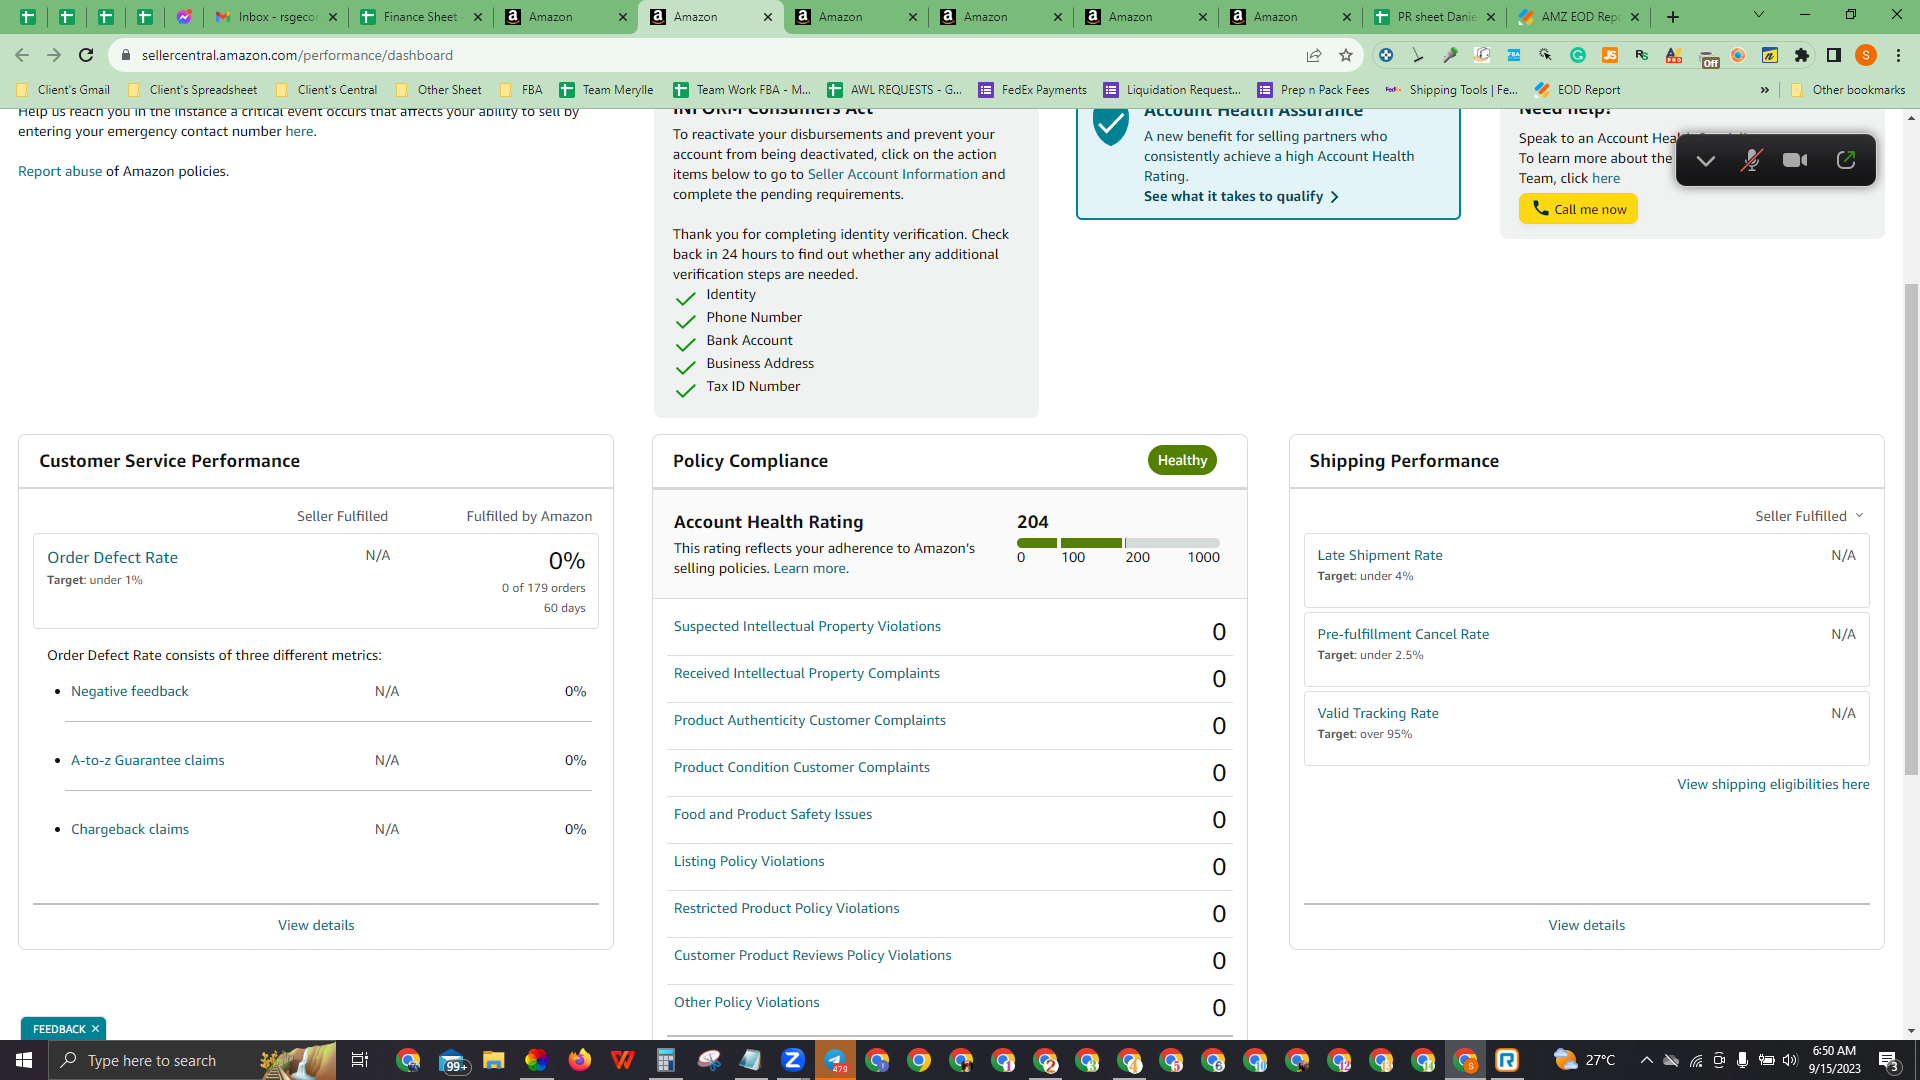This screenshot has width=1920, height=1080.
Task: Open the Chrome tab search dropdown
Action: coord(1759,16)
